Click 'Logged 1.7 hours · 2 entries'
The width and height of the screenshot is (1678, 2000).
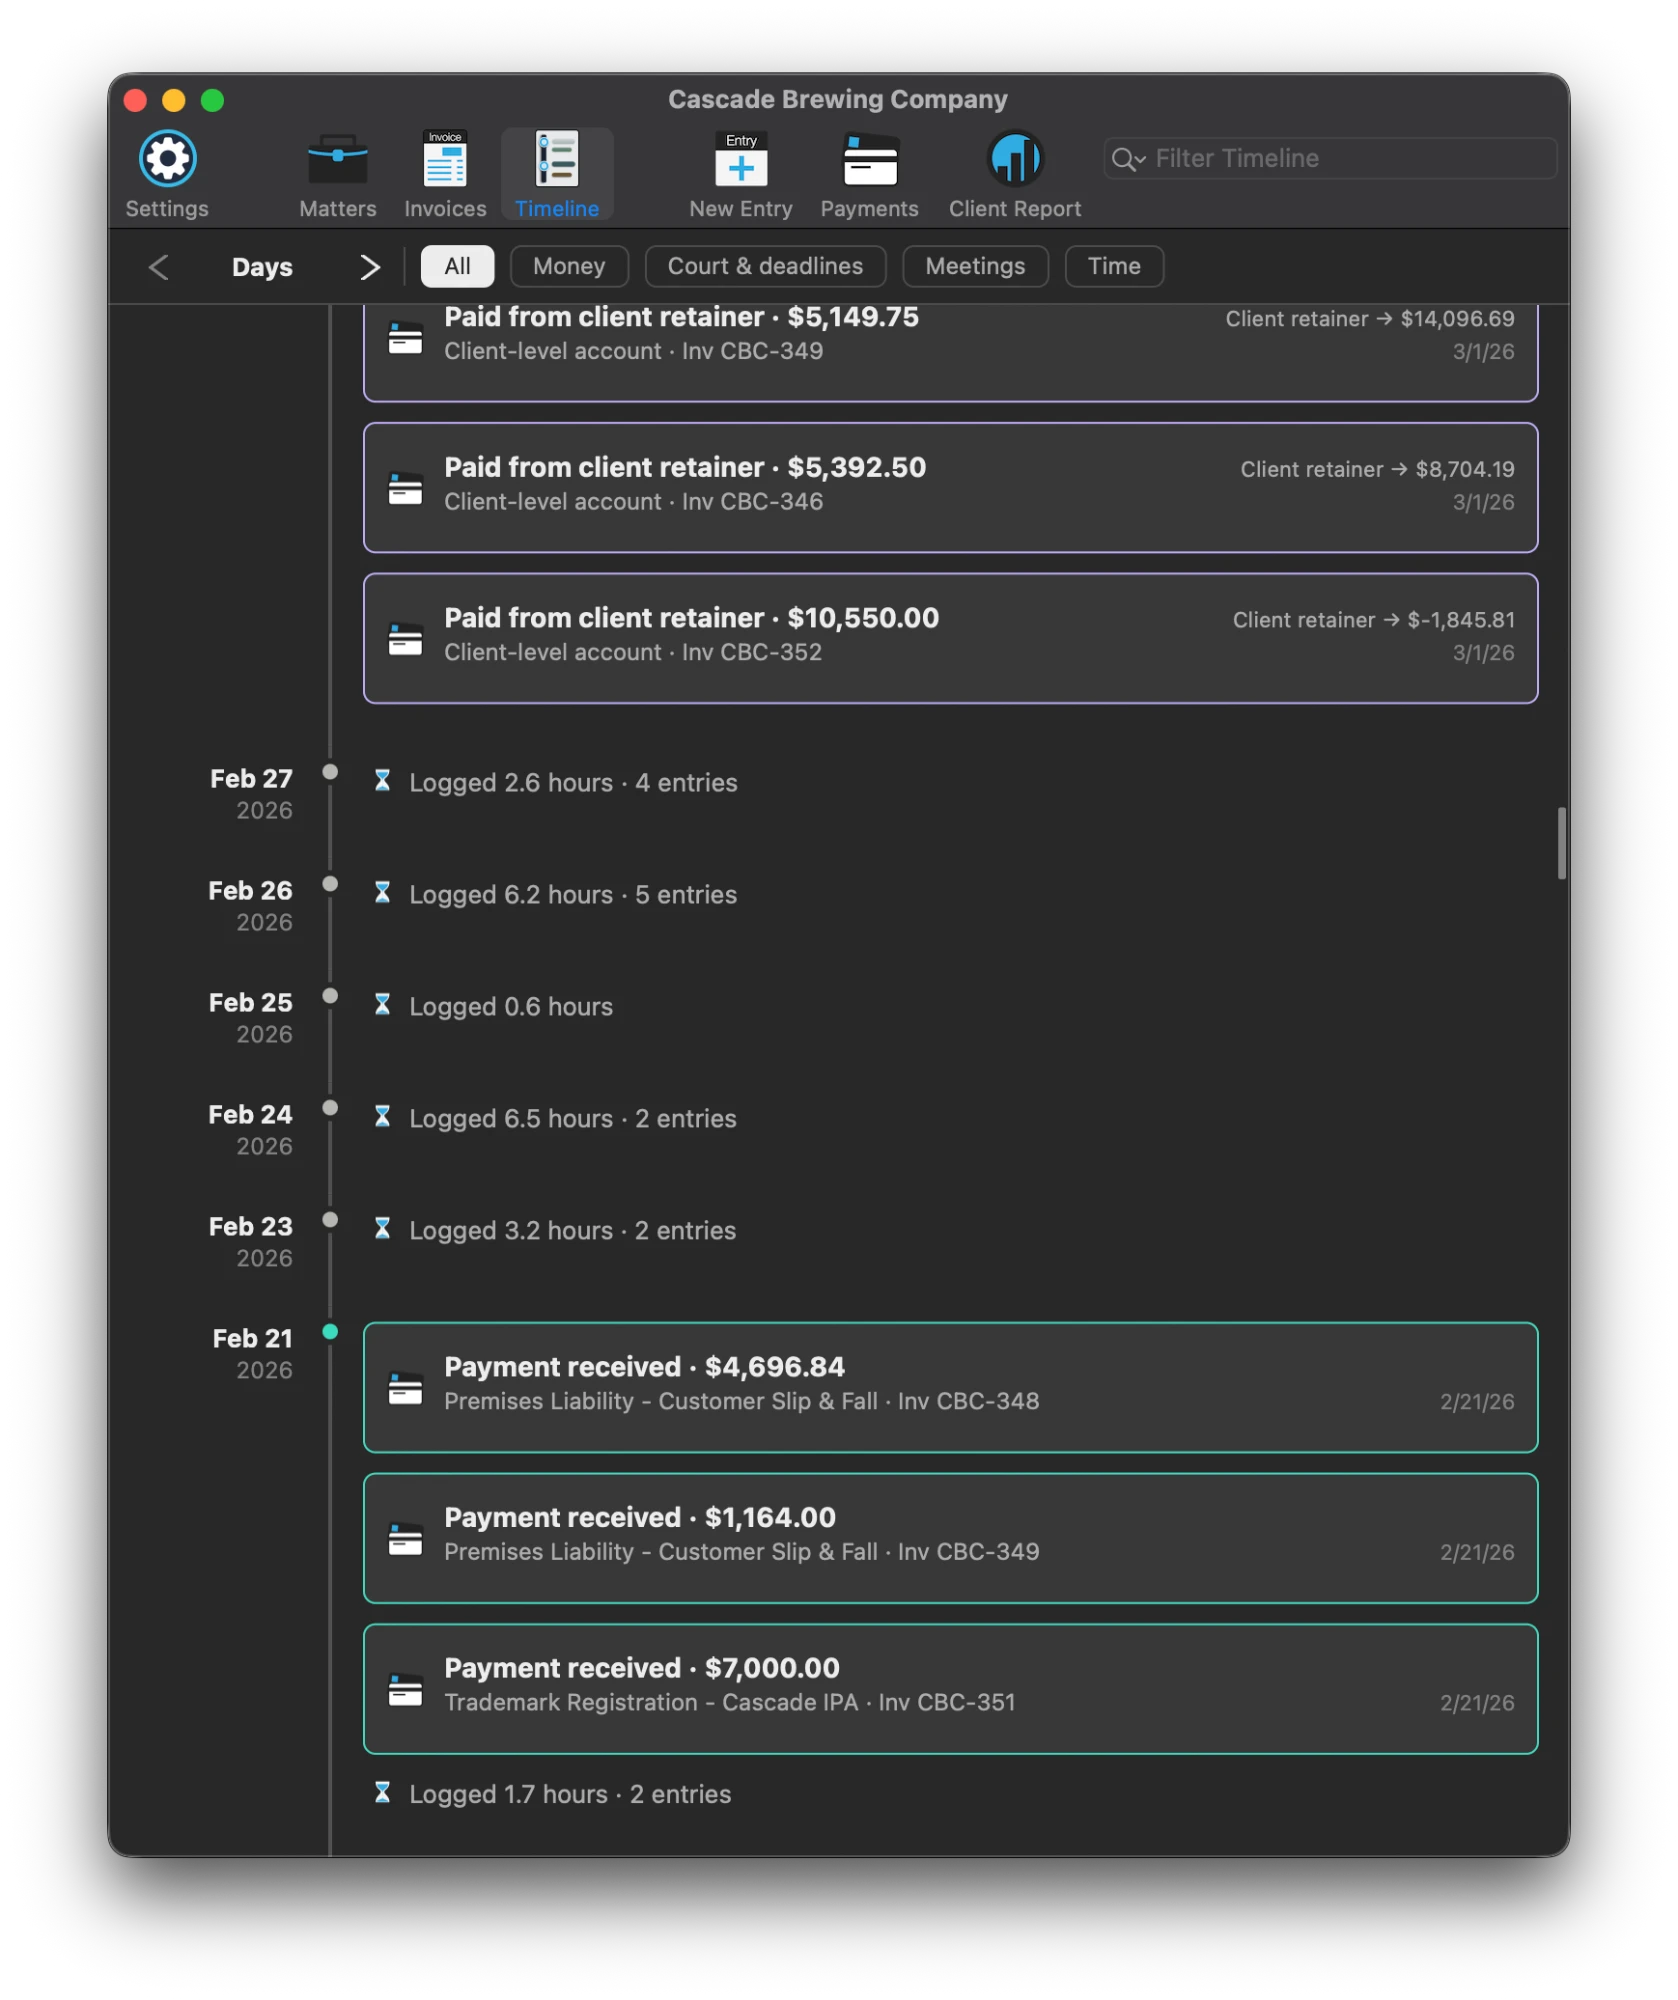tap(570, 1795)
